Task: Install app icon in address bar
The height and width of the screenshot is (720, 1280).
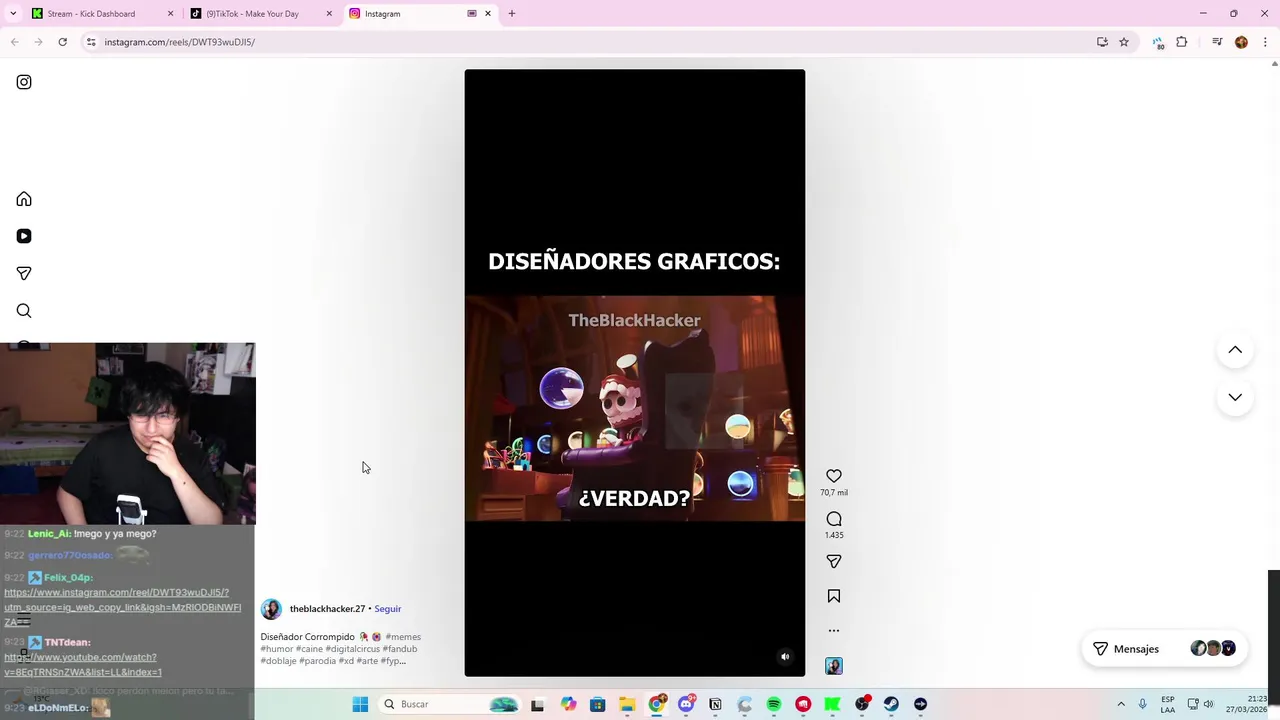Action: pos(1102,42)
